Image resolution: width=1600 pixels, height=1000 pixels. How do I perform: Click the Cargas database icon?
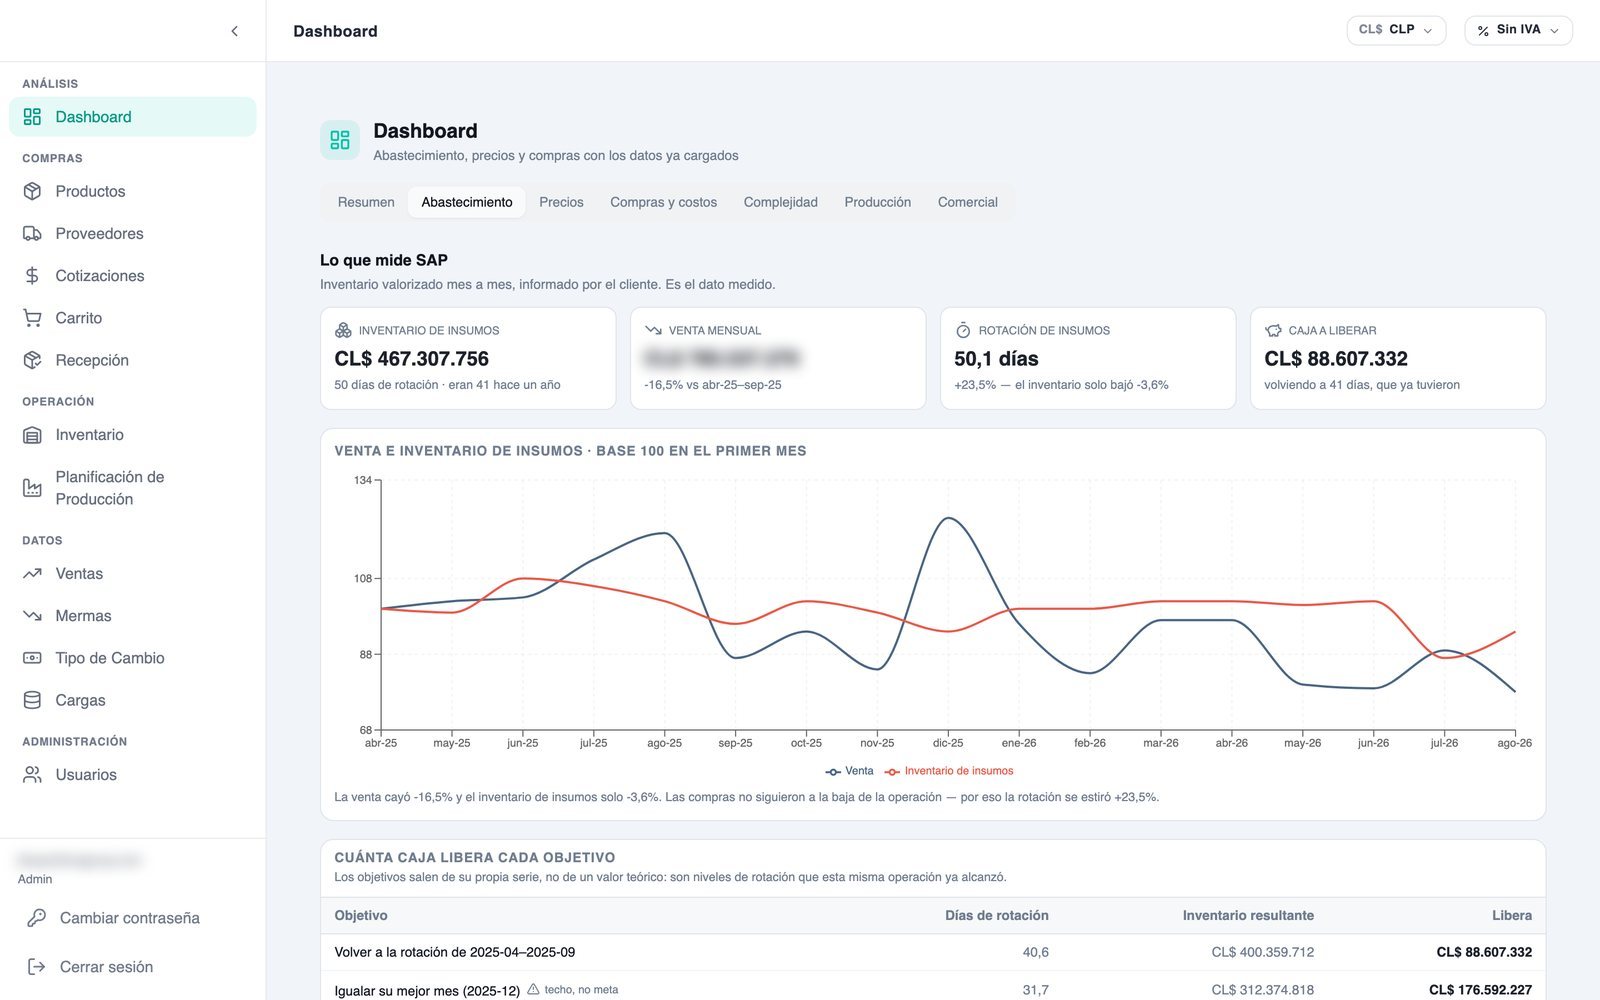[32, 700]
